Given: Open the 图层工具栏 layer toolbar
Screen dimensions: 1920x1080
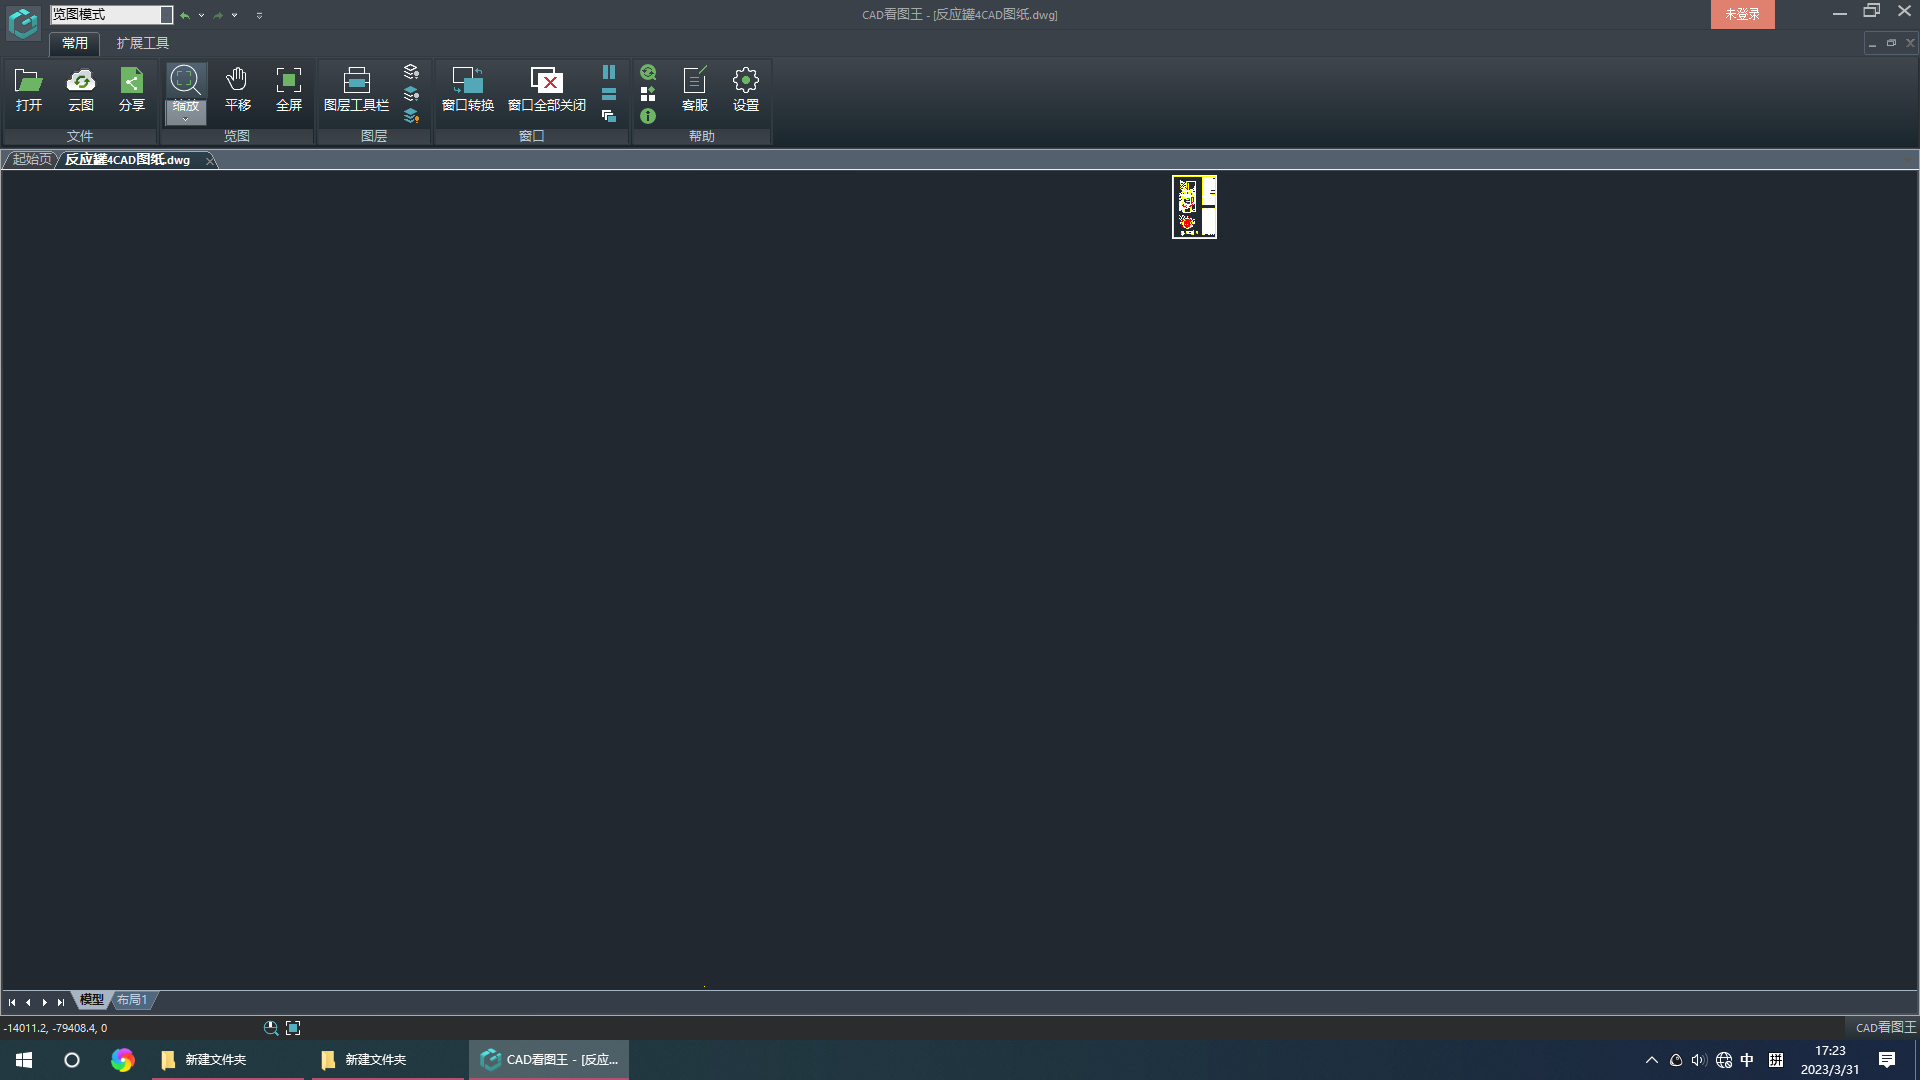Looking at the screenshot, I should point(357,90).
